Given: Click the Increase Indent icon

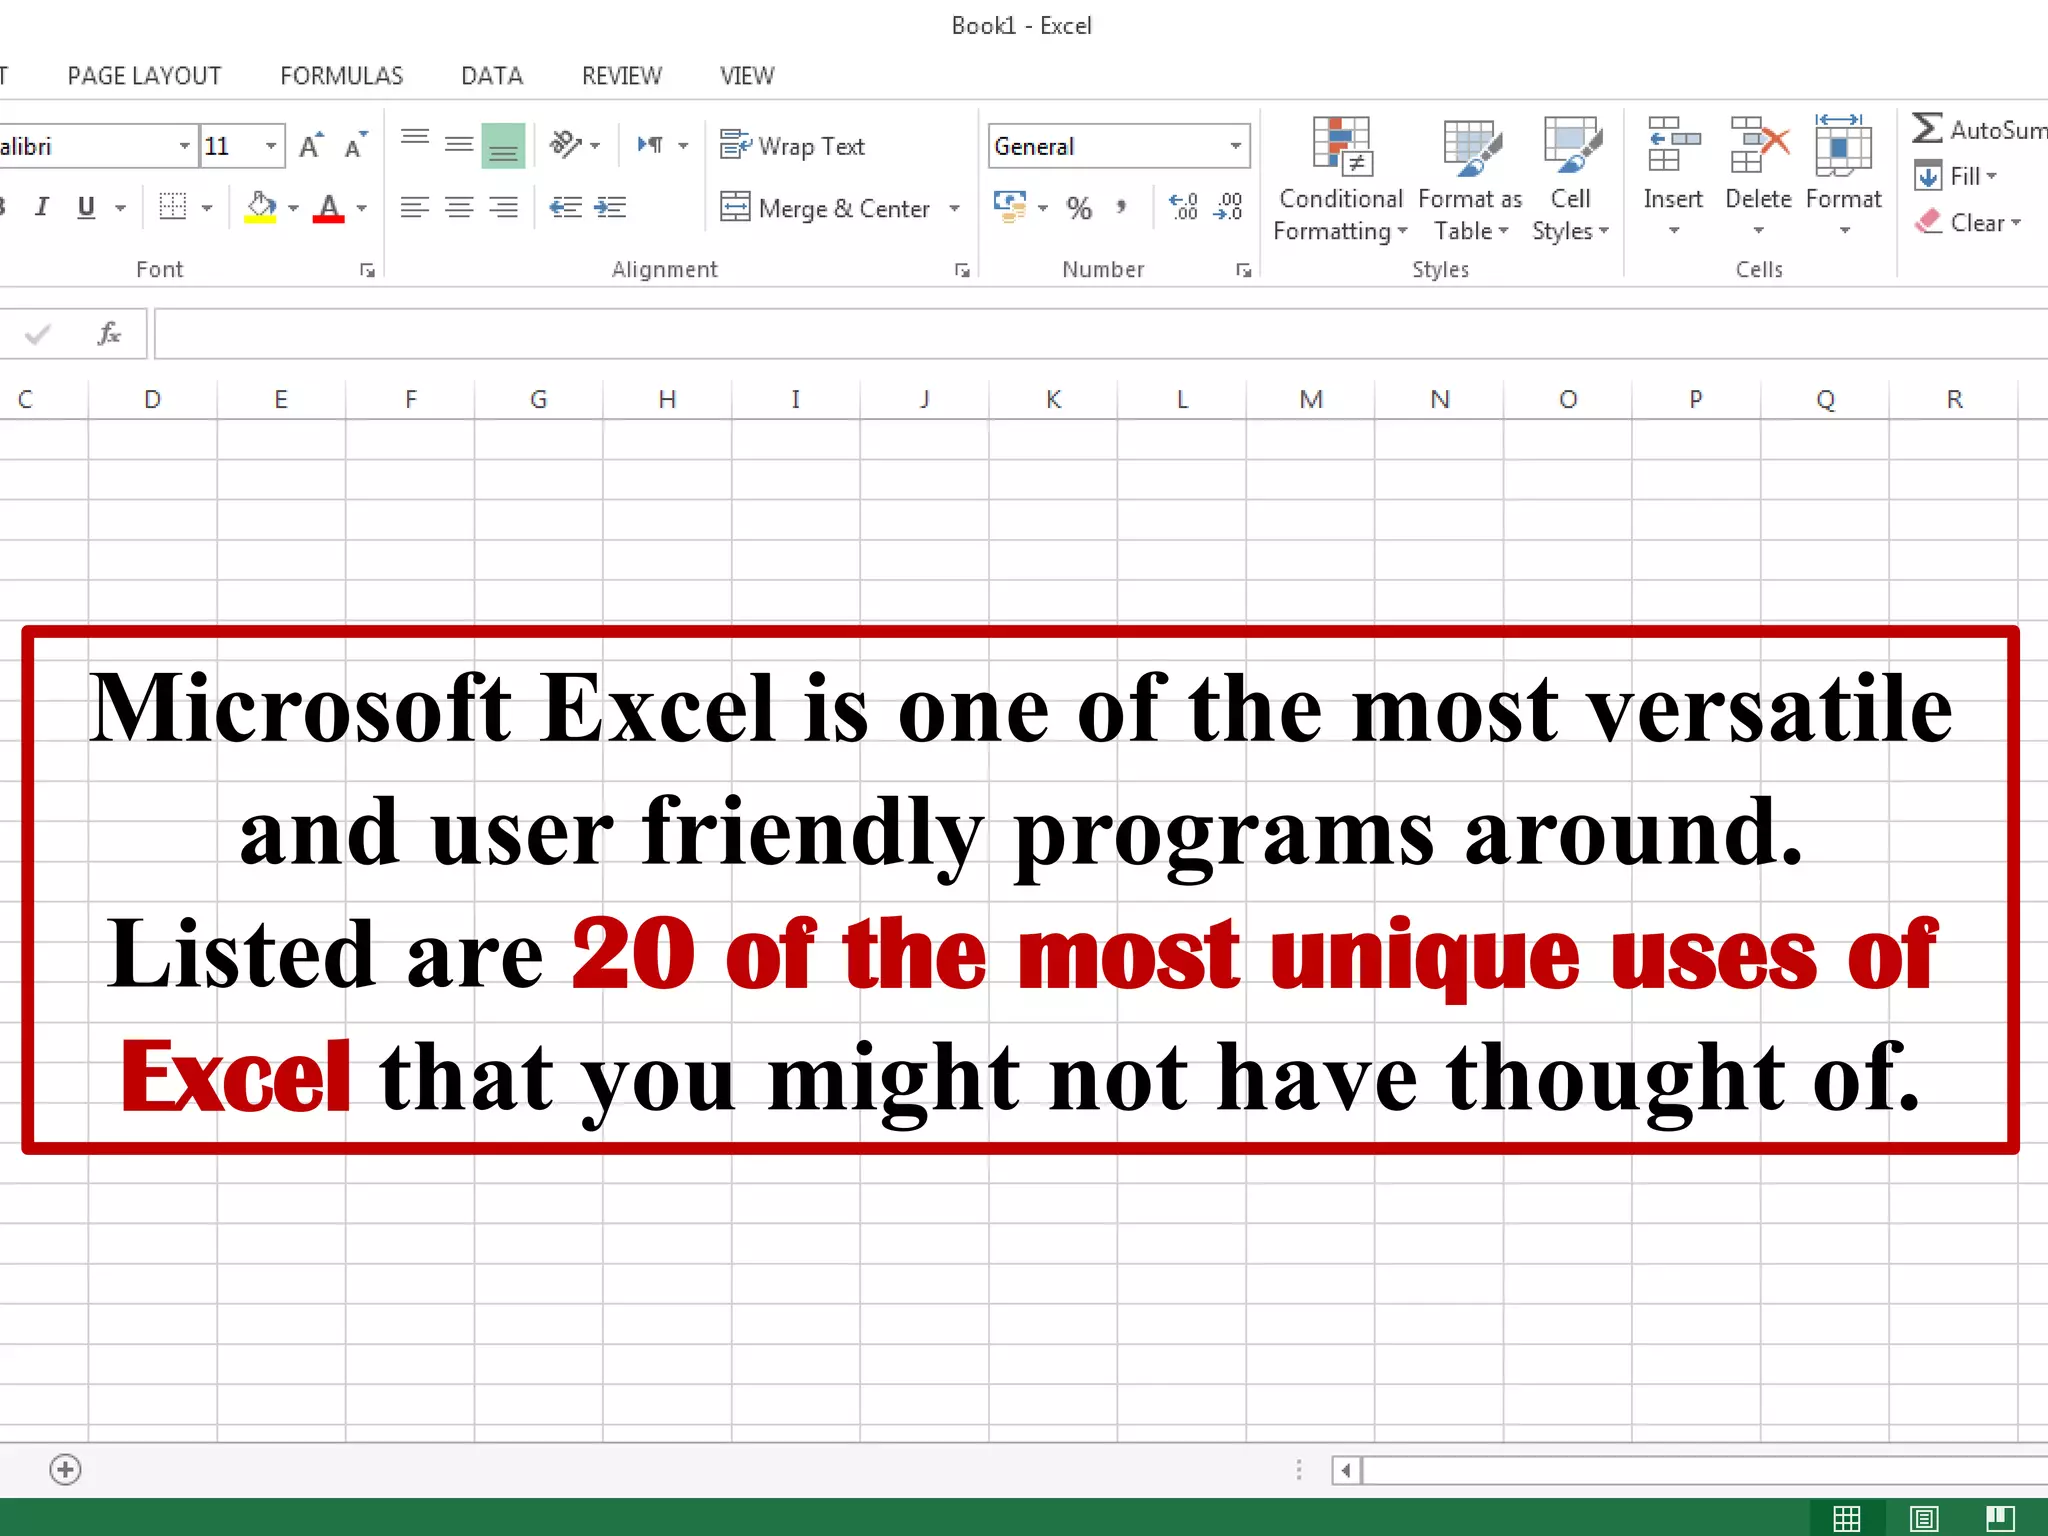Looking at the screenshot, I should [610, 207].
